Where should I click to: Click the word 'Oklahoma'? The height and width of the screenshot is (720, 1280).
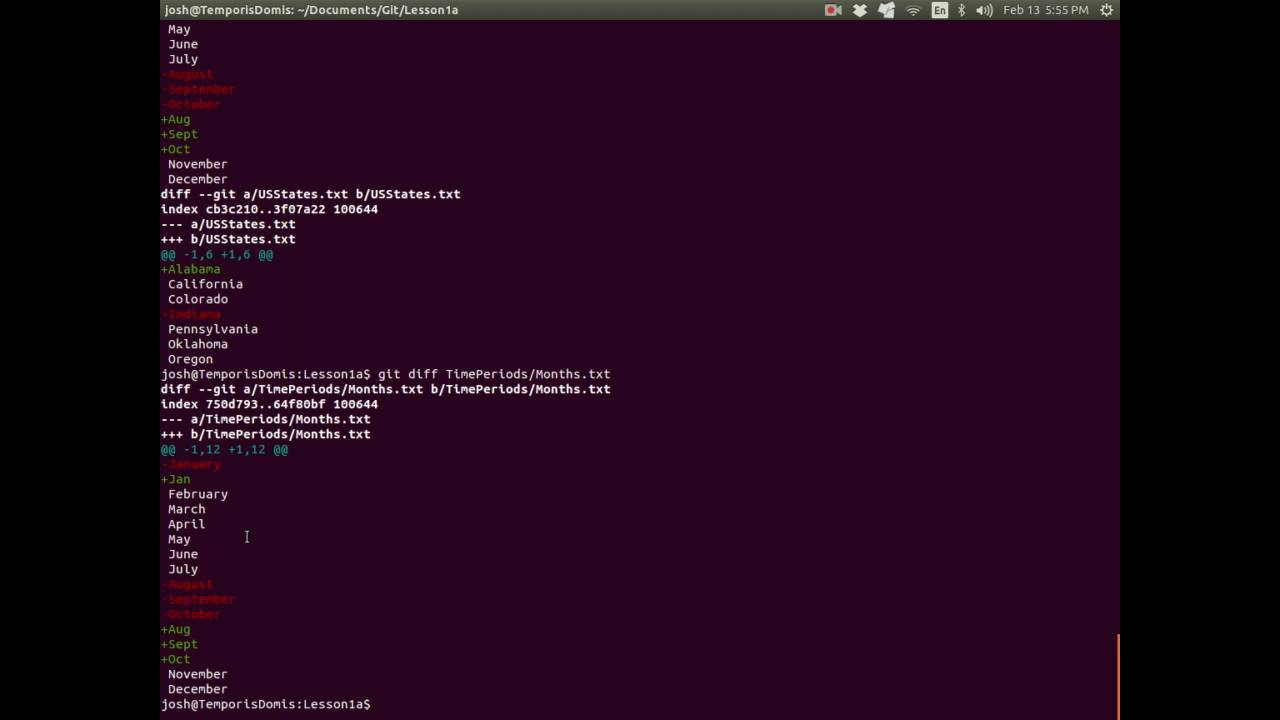[198, 344]
